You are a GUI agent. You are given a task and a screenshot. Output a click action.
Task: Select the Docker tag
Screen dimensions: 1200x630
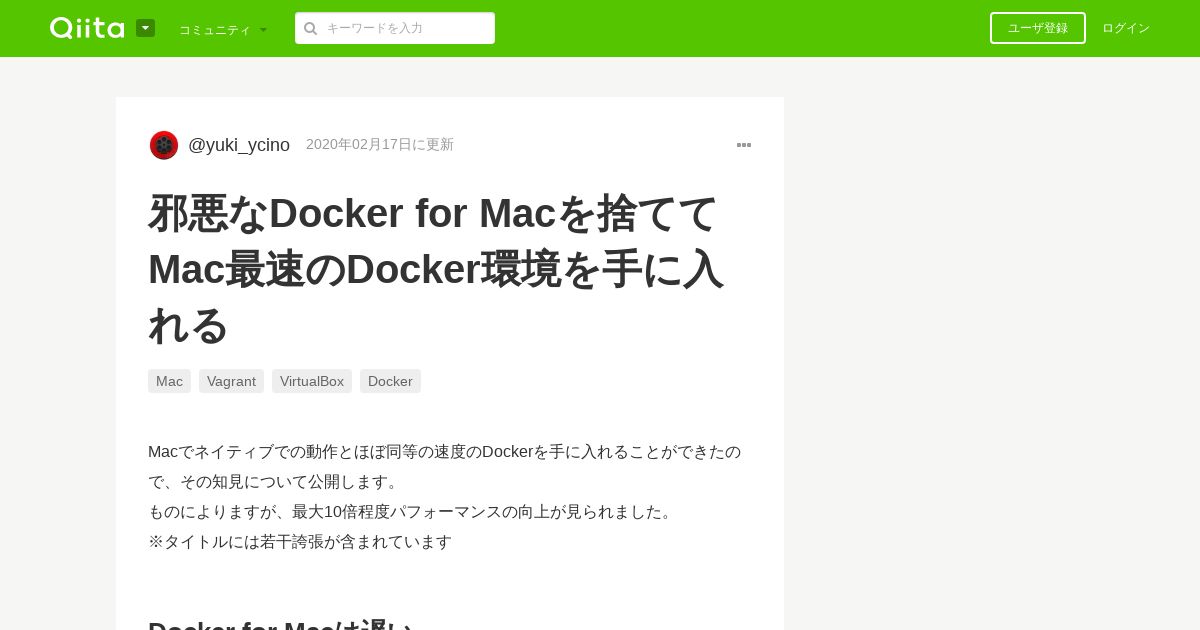(x=390, y=381)
